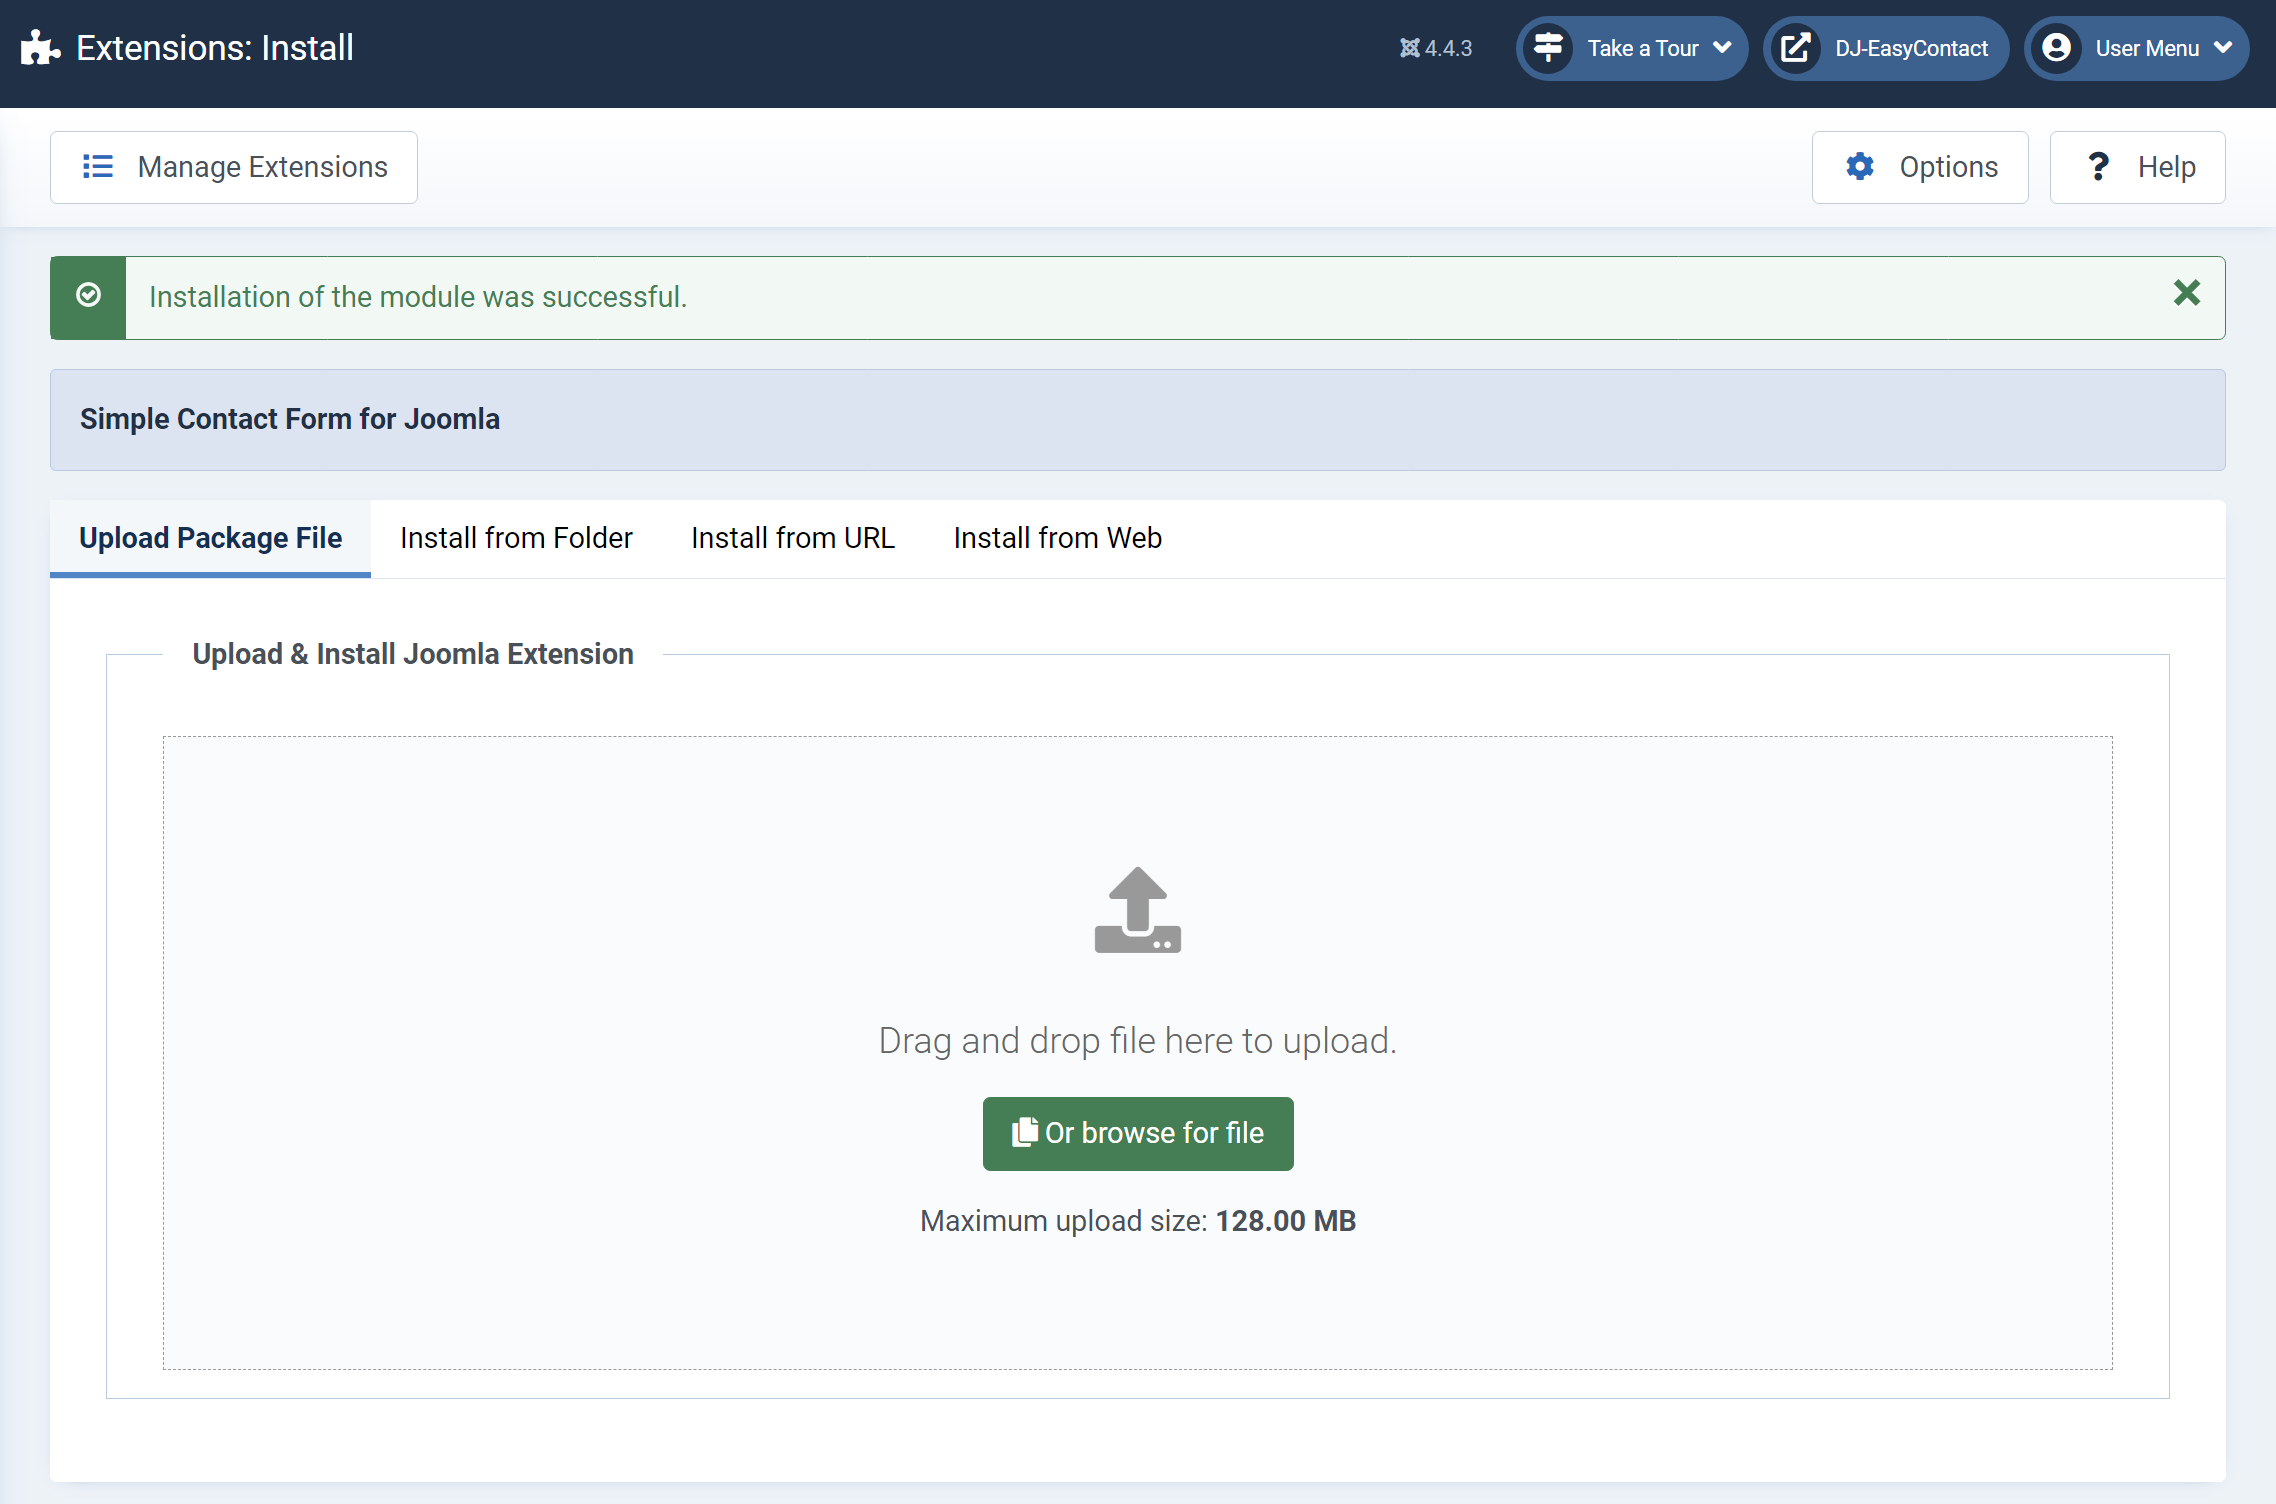Click 'Simple Contact Form for Joomla' text
The height and width of the screenshot is (1504, 2276).
tap(290, 419)
